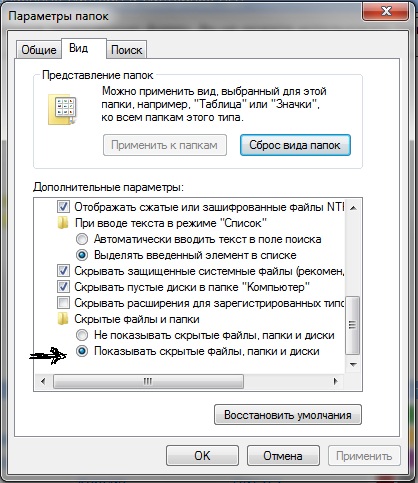This screenshot has height=483, width=418.
Task: Select Автоматически вводить текст в поле поиска
Action: click(x=82, y=239)
